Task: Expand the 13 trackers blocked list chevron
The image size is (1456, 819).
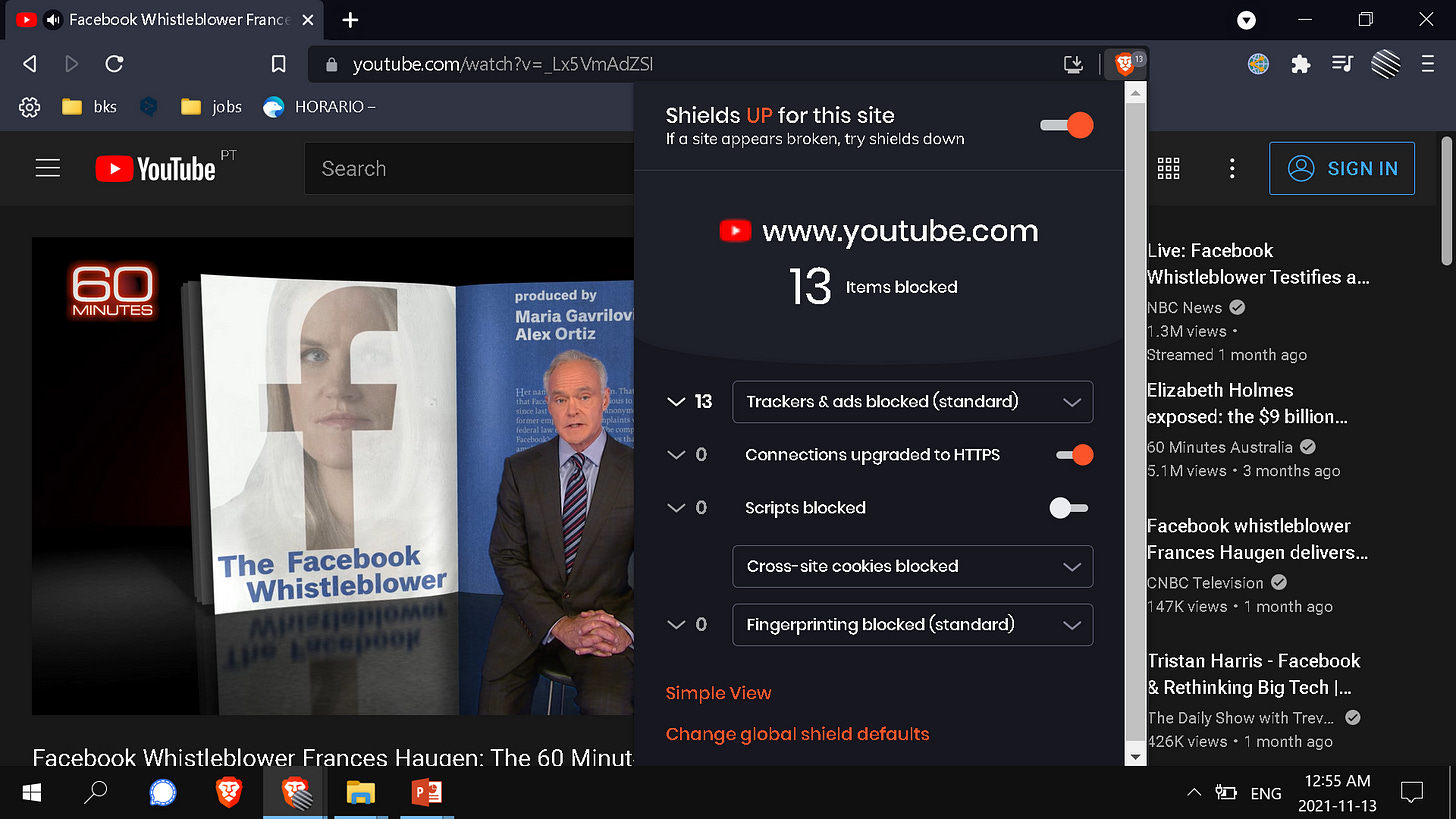Action: coord(676,402)
